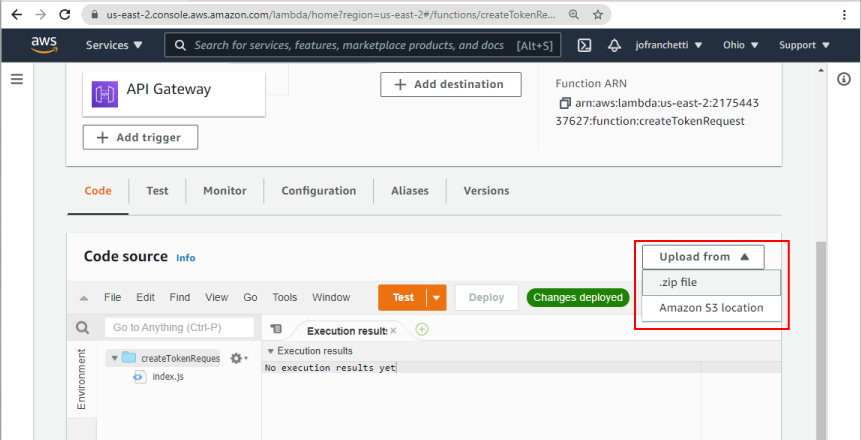This screenshot has height=440, width=861.
Task: Go to AWS console home logo
Action: click(44, 45)
